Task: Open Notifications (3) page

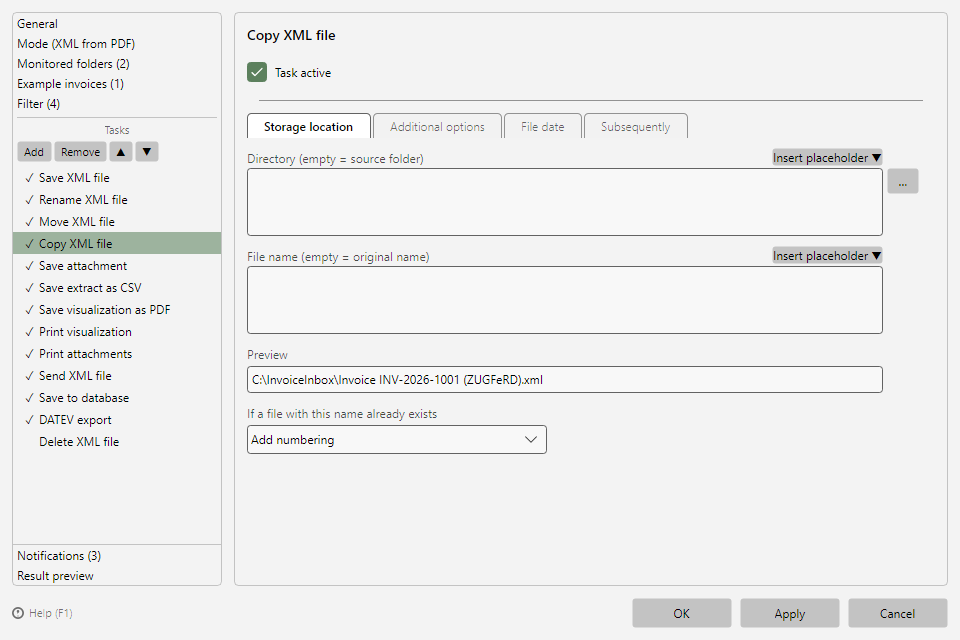Action: [x=59, y=556]
